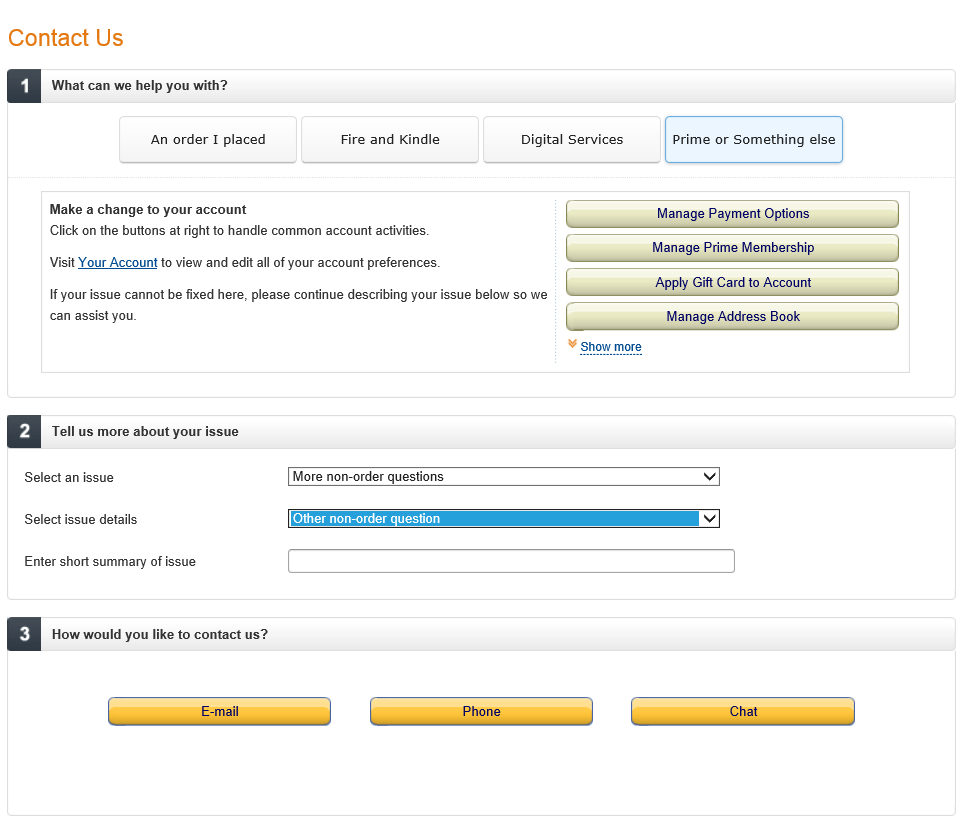
Task: Click the 'Contact Us' heading
Action: coord(66,38)
